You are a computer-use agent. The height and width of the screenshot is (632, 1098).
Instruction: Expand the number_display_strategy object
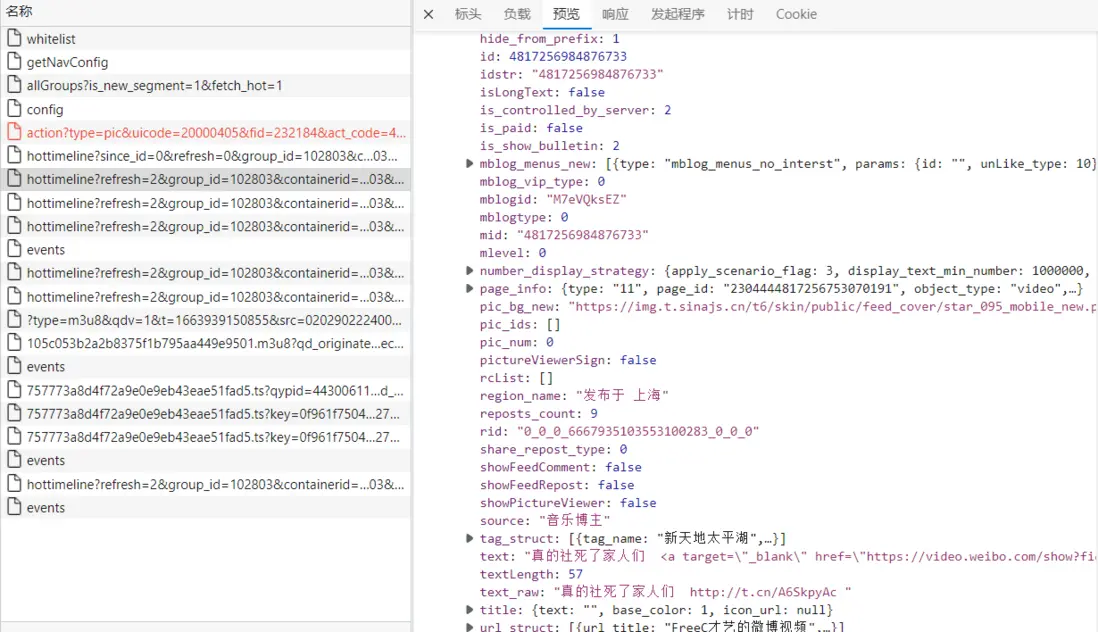(470, 270)
